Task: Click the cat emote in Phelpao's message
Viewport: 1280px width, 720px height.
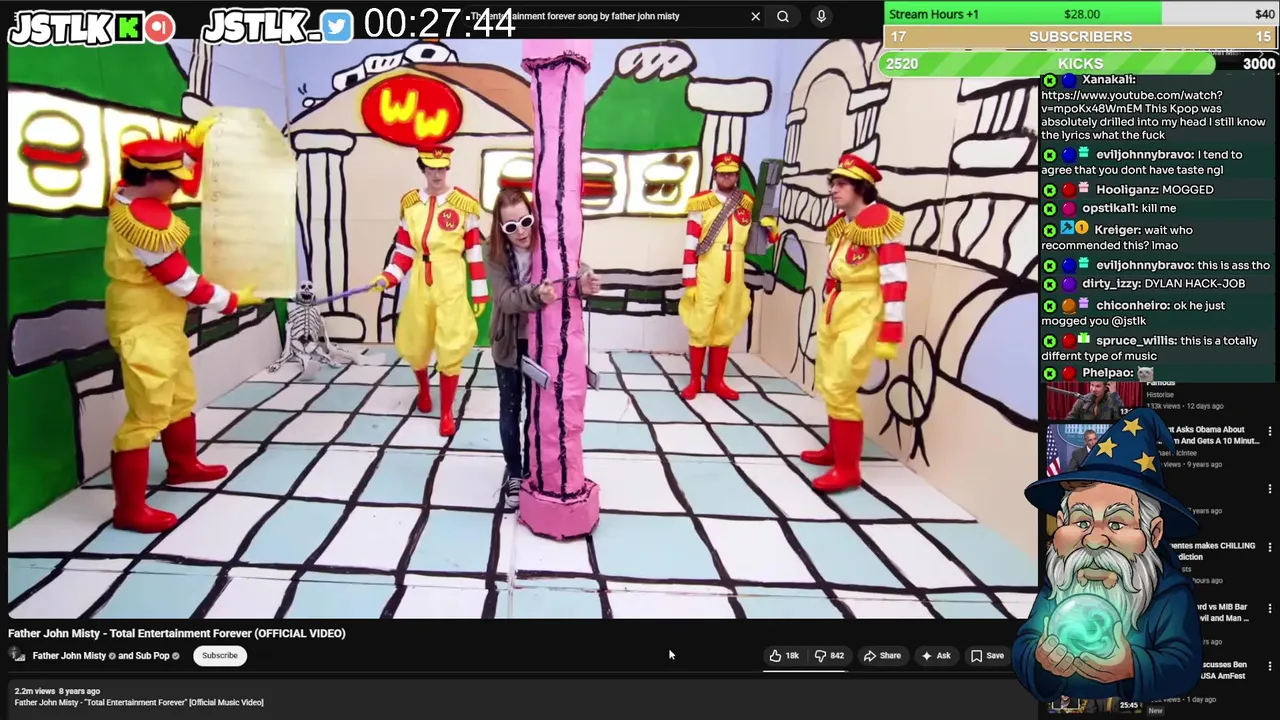Action: pyautogui.click(x=1145, y=373)
